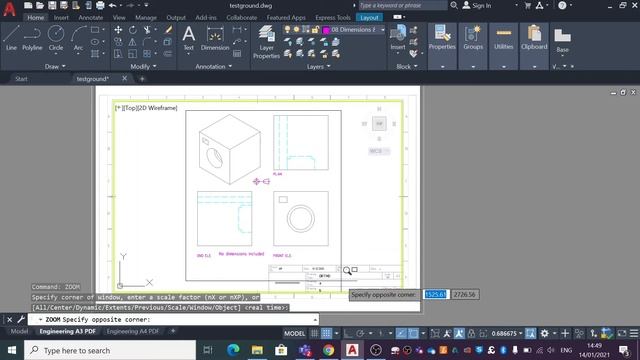
Task: Open the Utilities panel button
Action: (x=504, y=46)
